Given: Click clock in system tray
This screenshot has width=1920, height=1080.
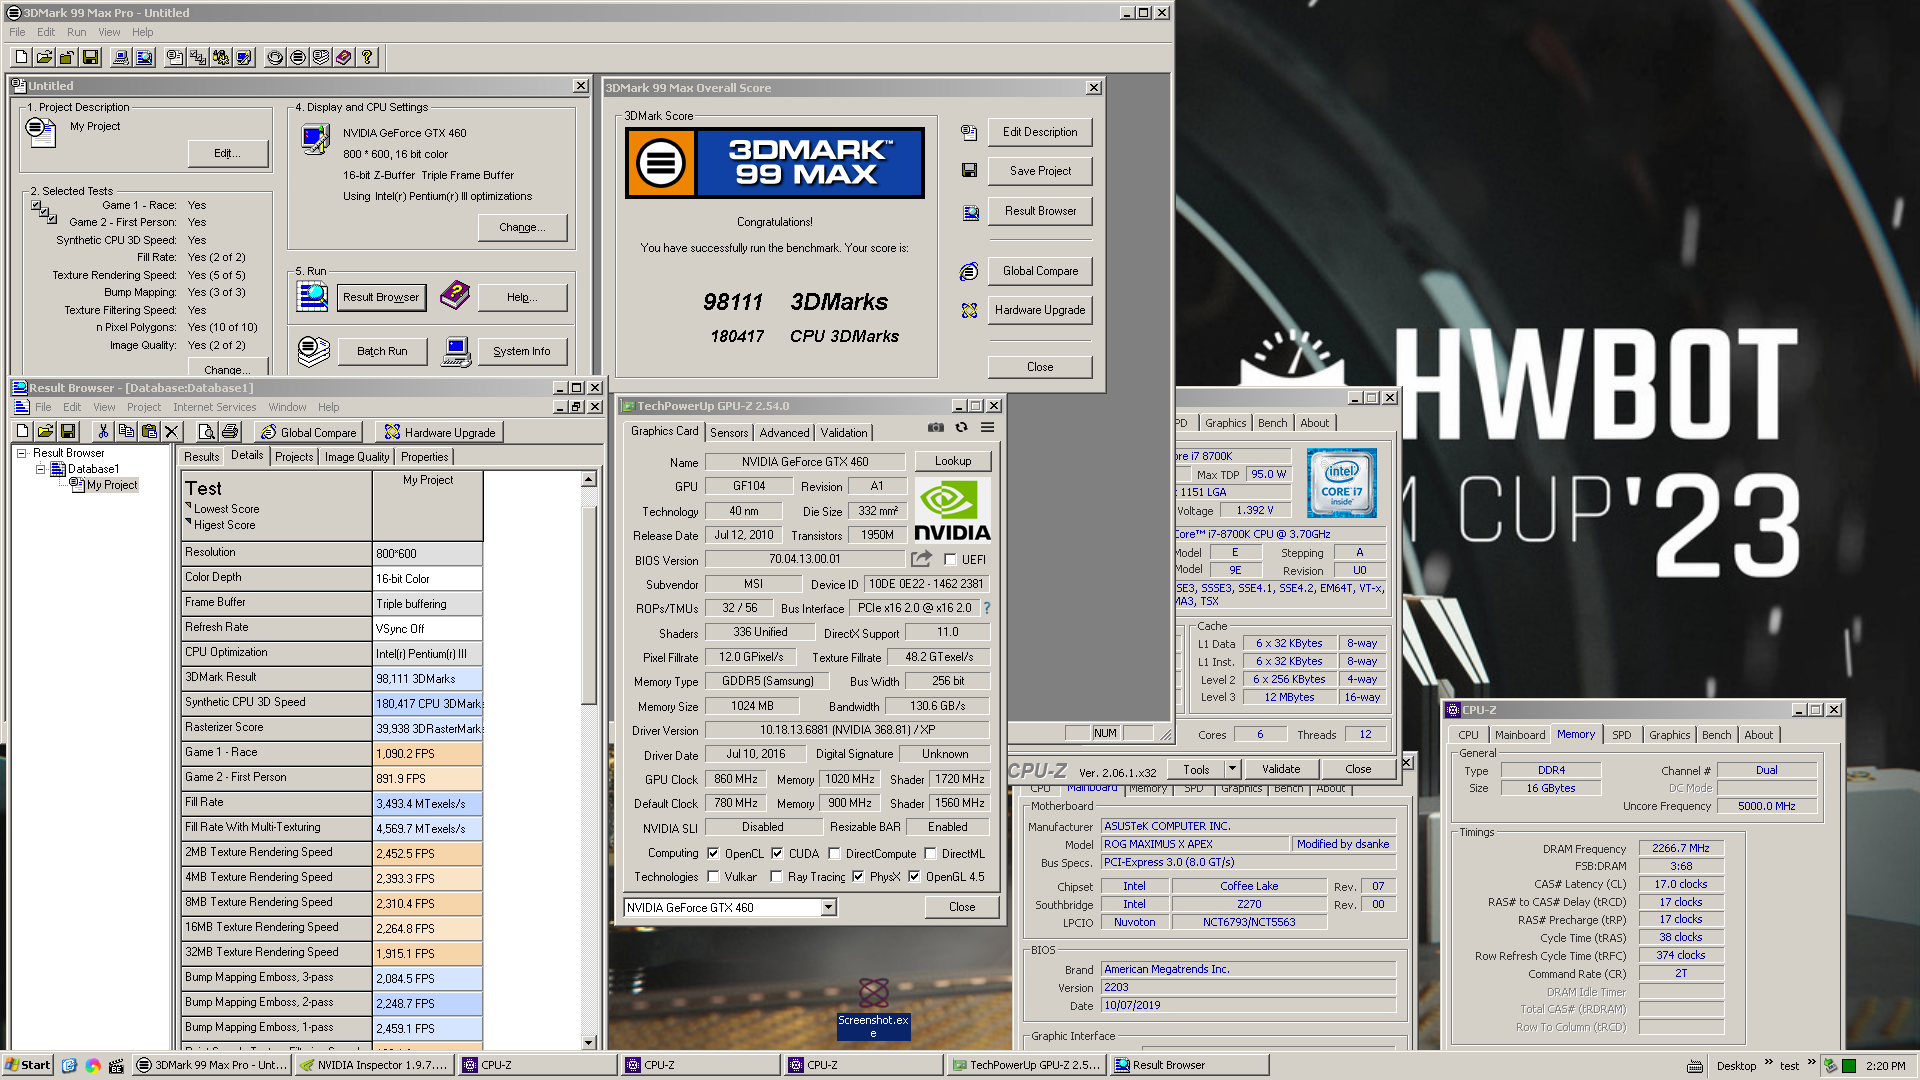Looking at the screenshot, I should 1885,1066.
